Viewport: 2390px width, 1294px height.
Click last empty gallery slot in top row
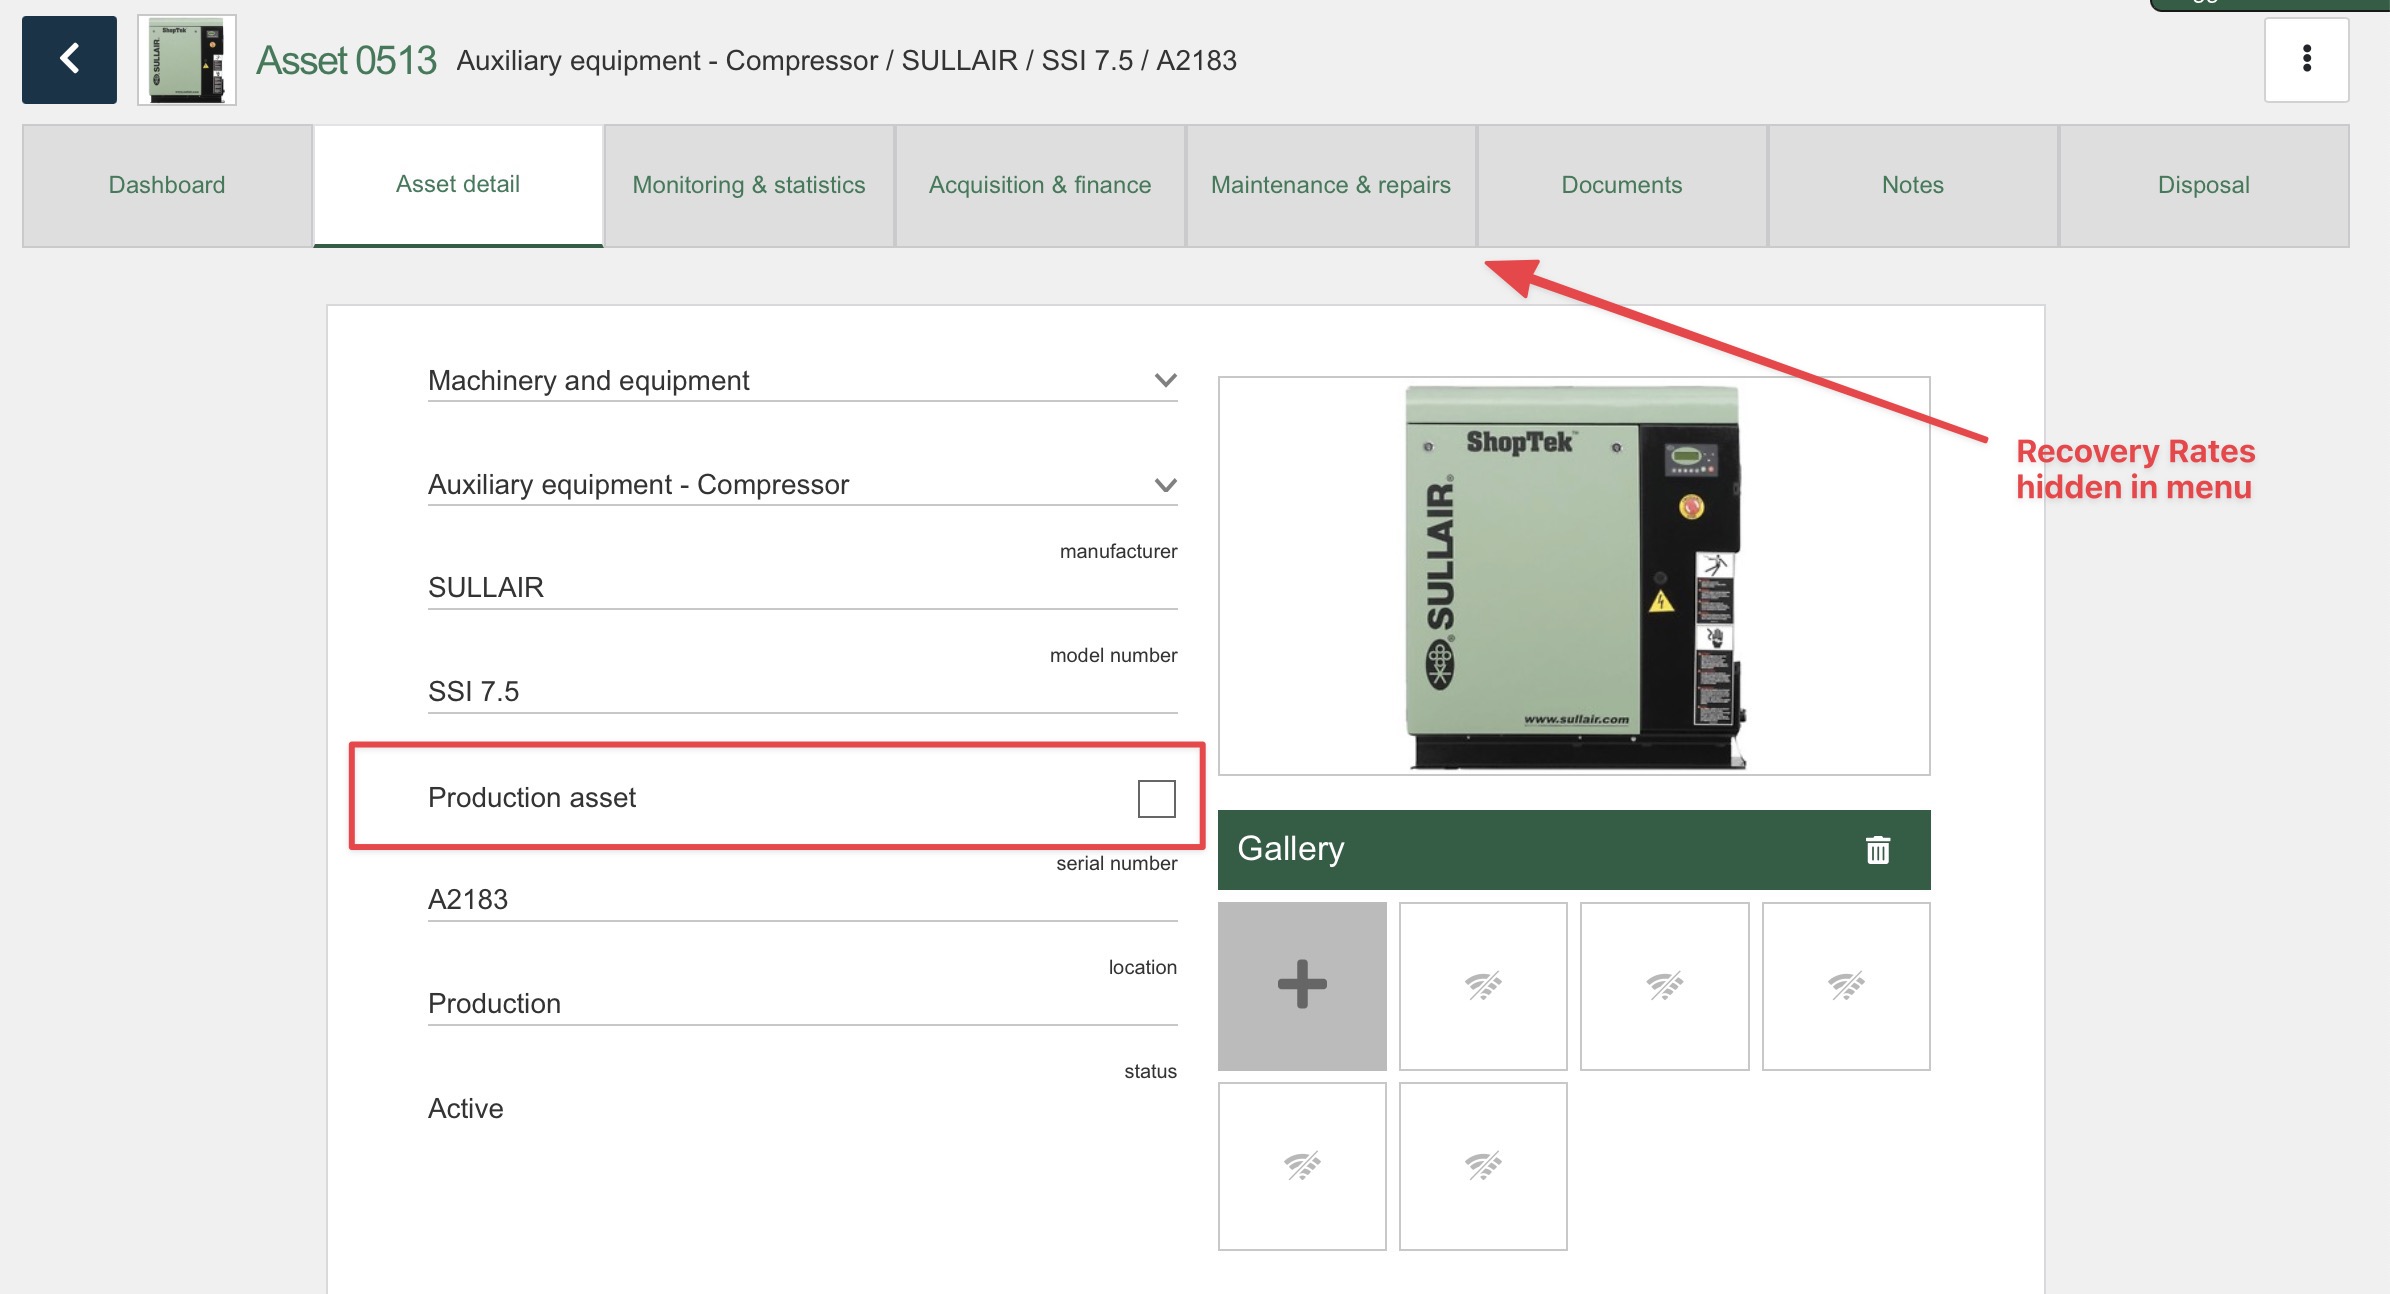1845,985
